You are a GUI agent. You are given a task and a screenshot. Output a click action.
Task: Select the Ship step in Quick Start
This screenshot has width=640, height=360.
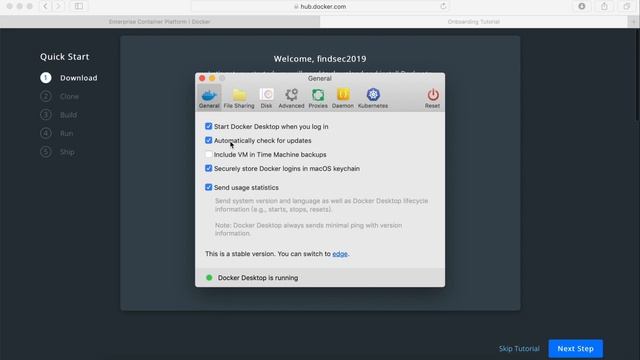coord(57,152)
